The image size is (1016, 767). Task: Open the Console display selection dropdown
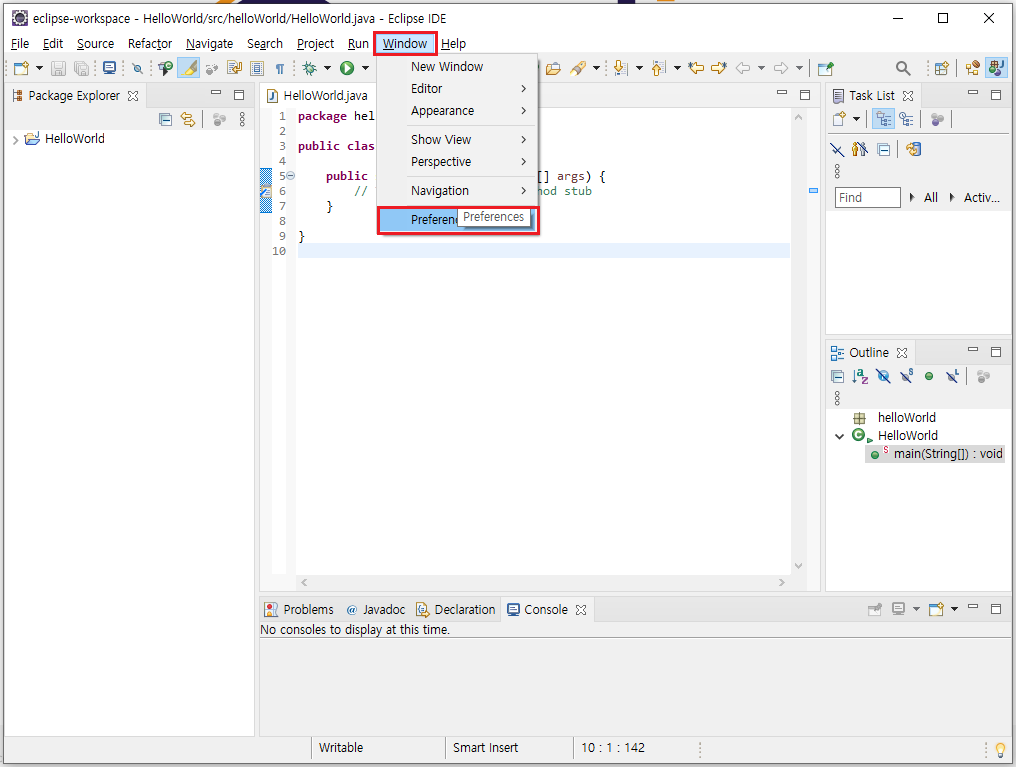click(916, 609)
